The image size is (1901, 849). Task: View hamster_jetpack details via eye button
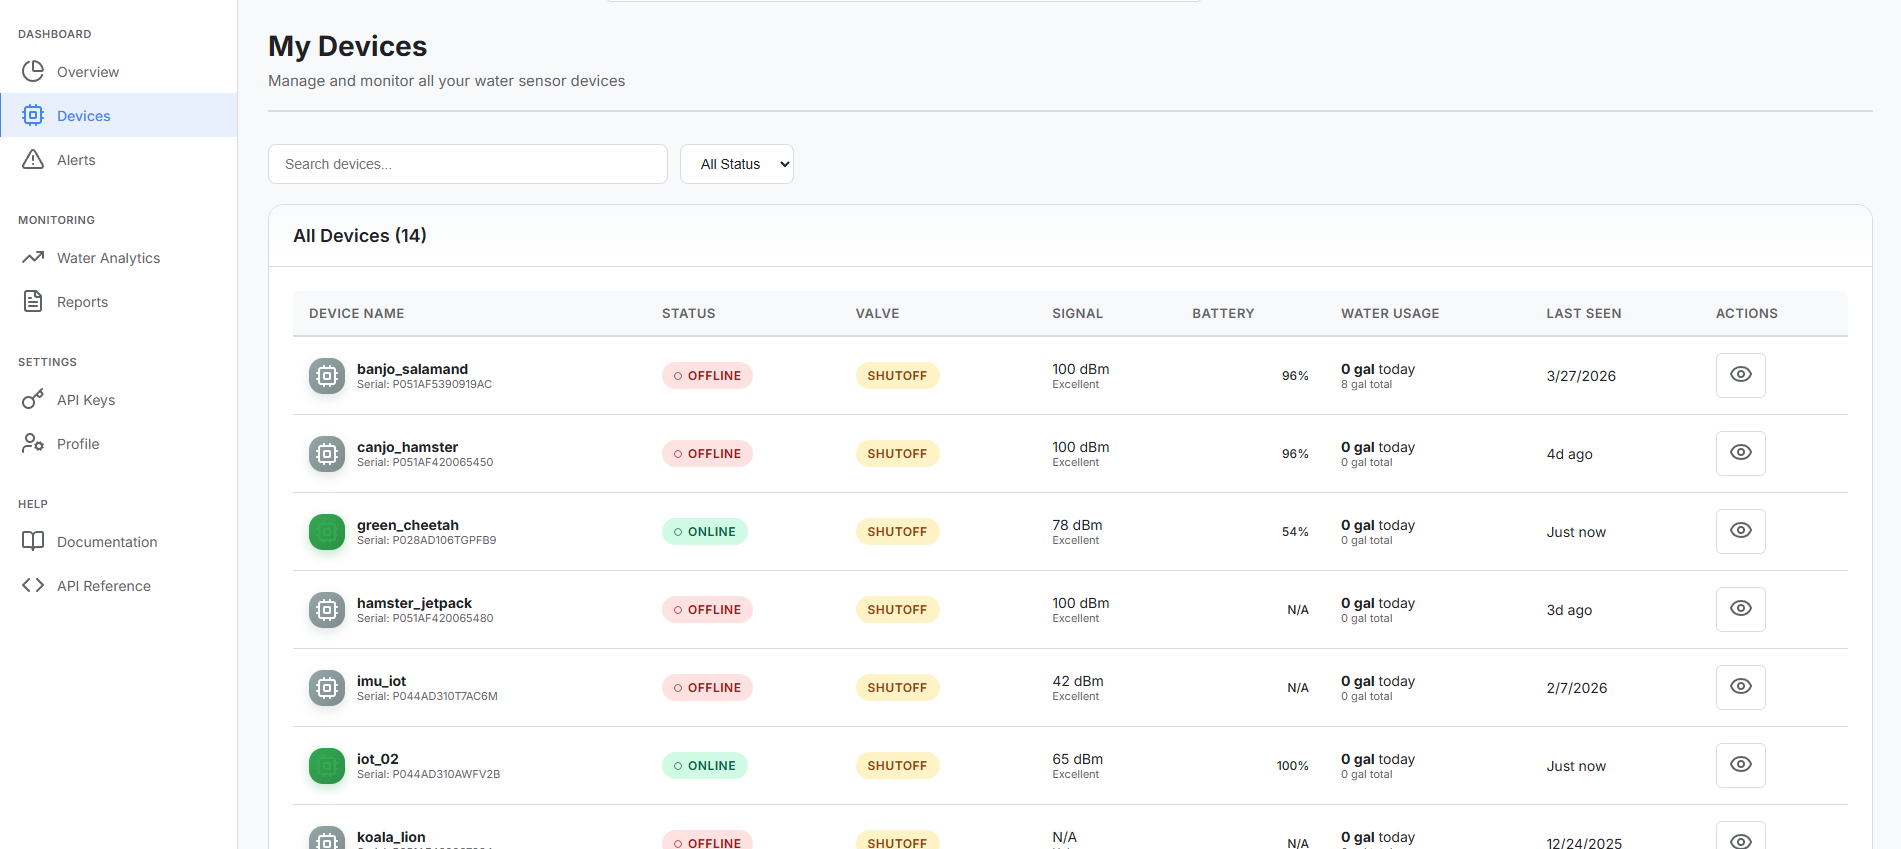tap(1741, 609)
